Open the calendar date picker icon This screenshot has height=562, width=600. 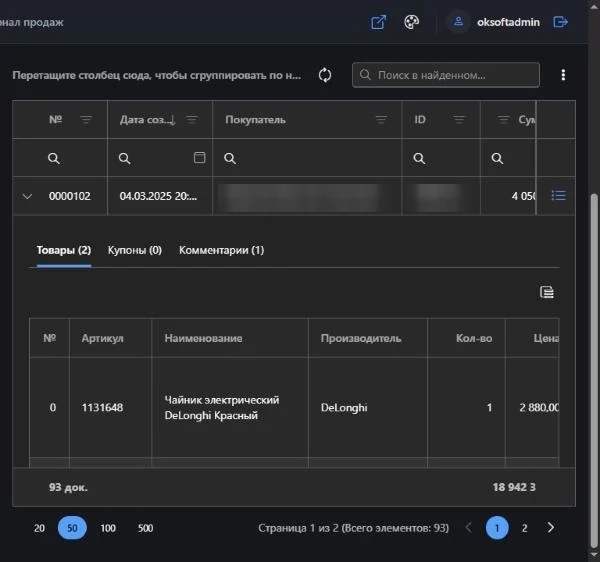click(x=199, y=157)
